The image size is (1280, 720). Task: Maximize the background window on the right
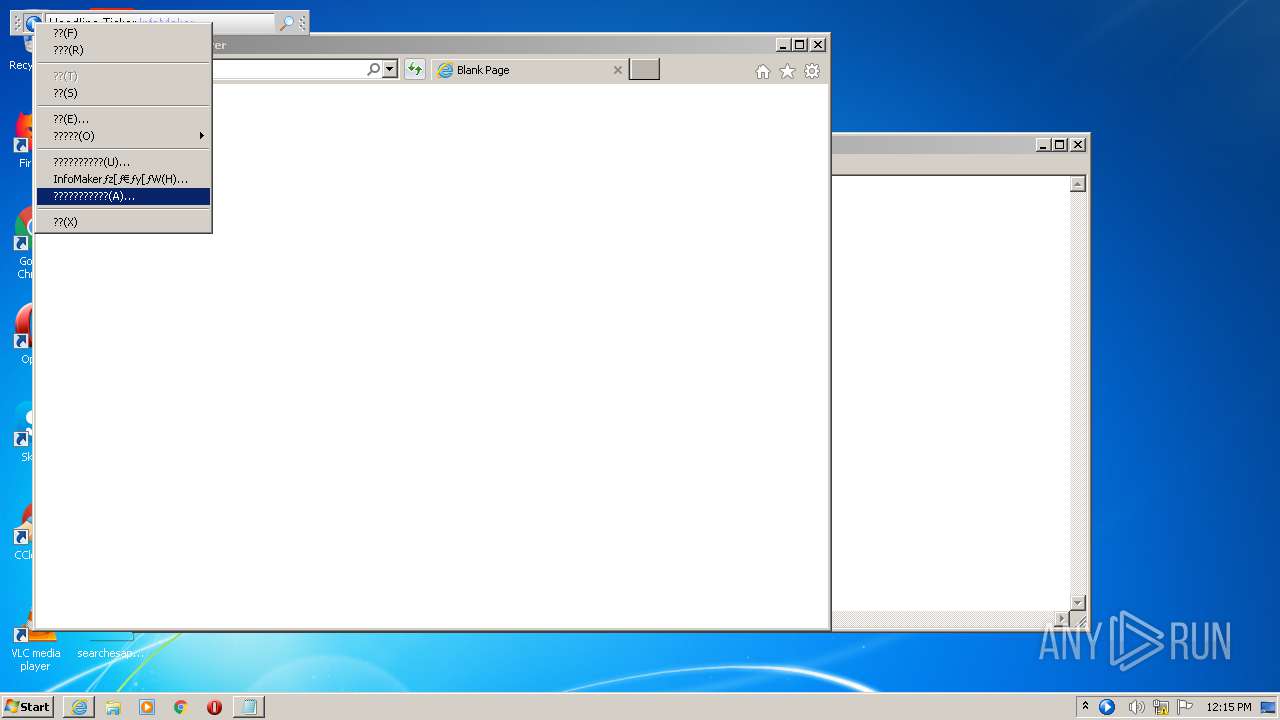coord(1060,145)
